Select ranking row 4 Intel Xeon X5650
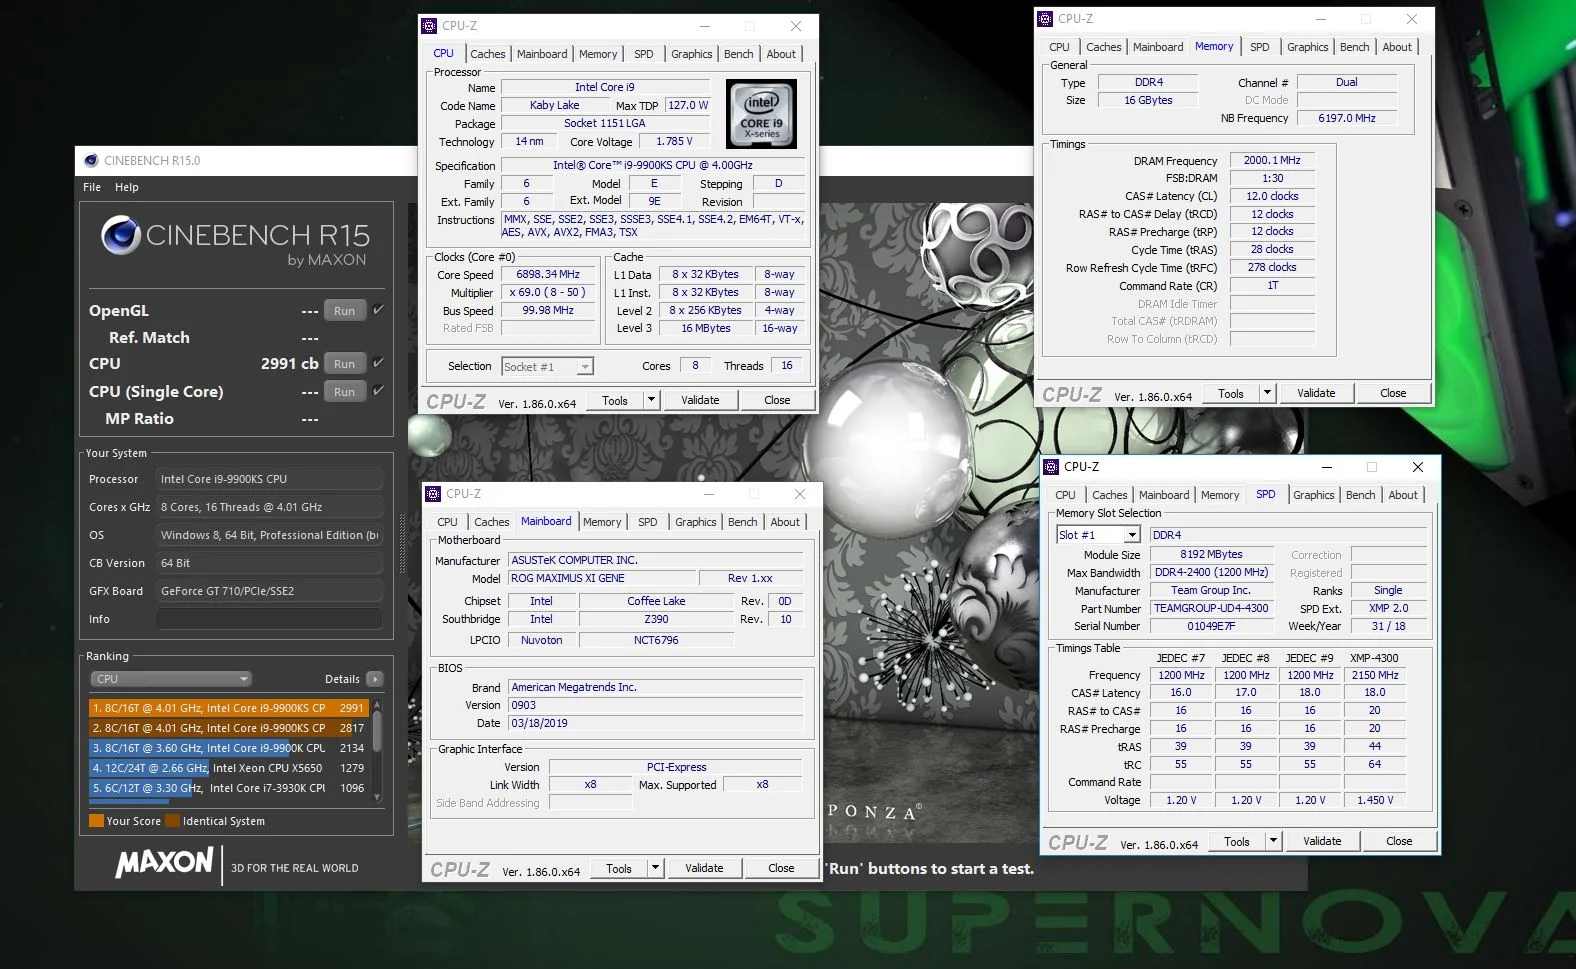This screenshot has height=969, width=1576. point(229,768)
